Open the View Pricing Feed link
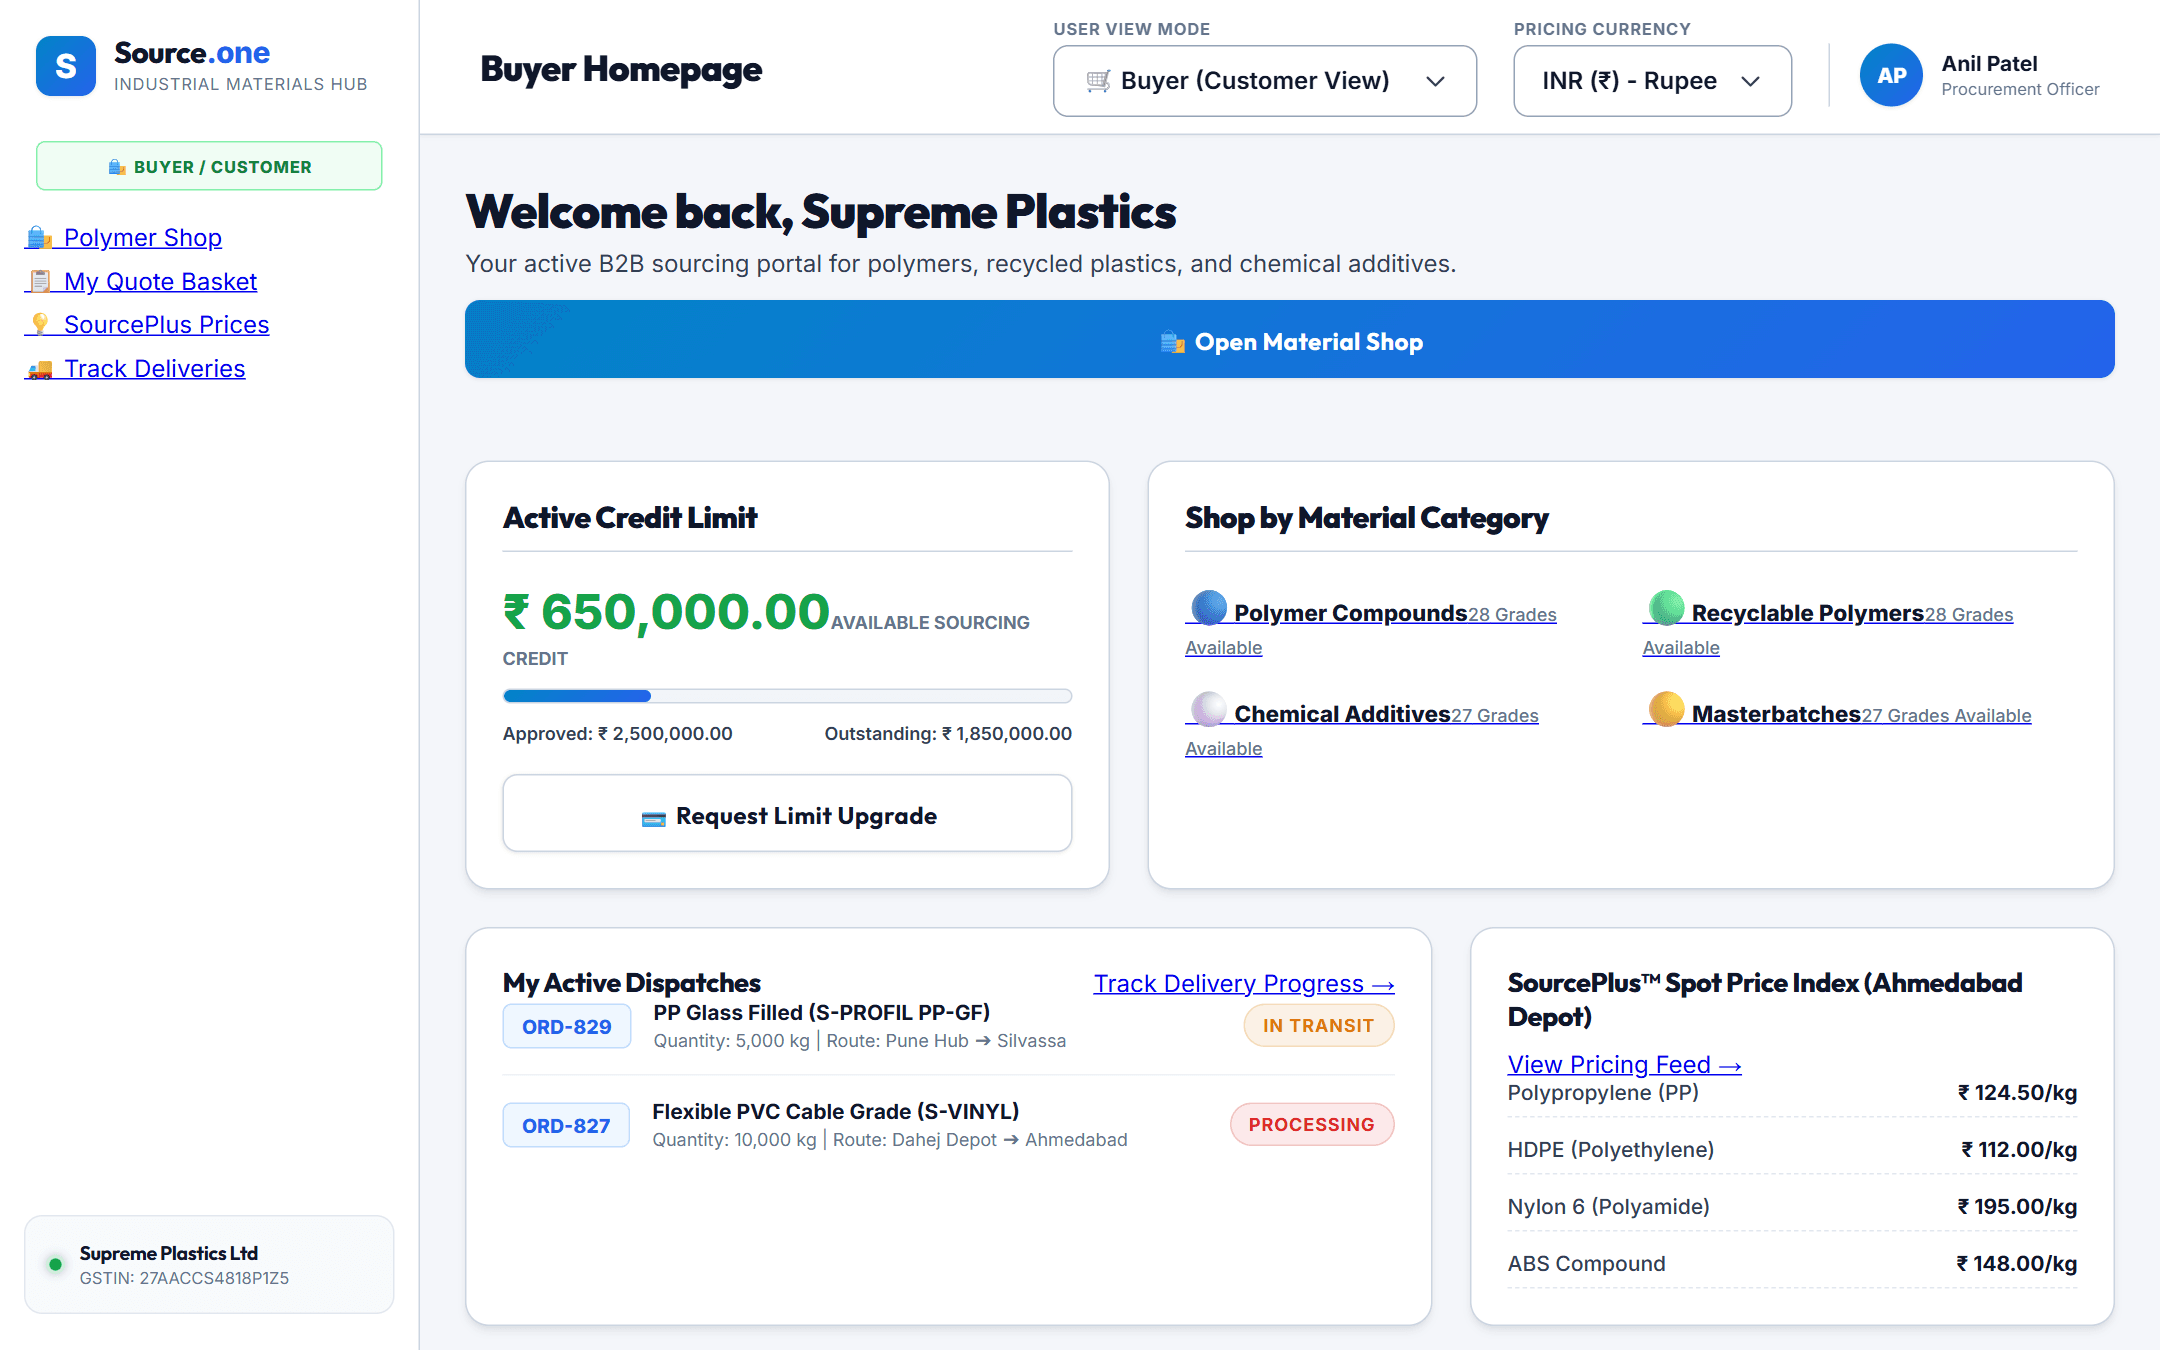2160x1350 pixels. click(x=1624, y=1065)
